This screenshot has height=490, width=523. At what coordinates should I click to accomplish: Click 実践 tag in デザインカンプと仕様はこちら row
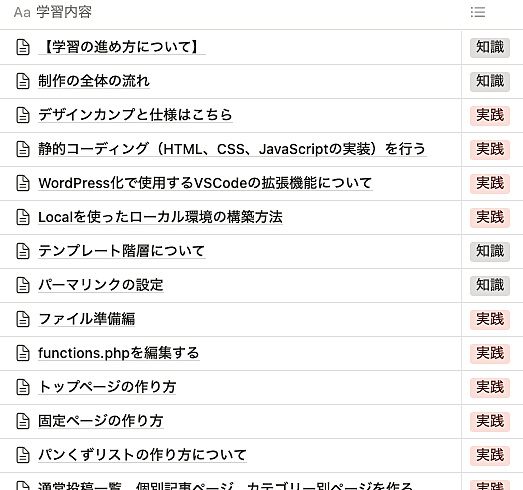coord(490,115)
